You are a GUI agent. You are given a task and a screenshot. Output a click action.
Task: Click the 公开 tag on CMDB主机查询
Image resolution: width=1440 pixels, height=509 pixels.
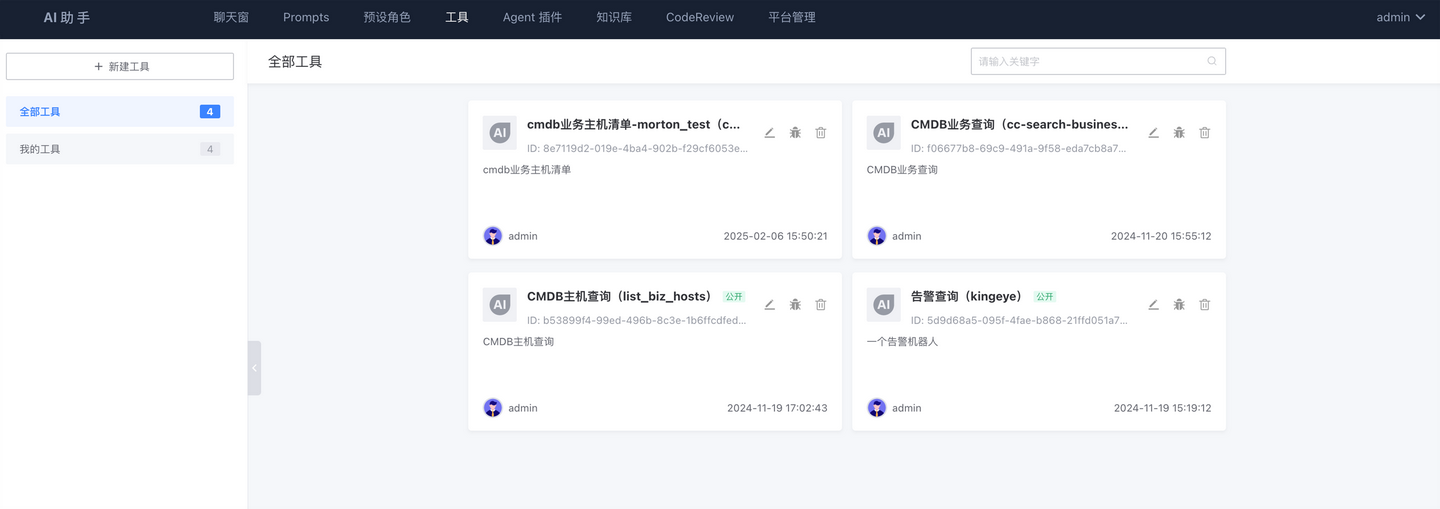tap(734, 297)
